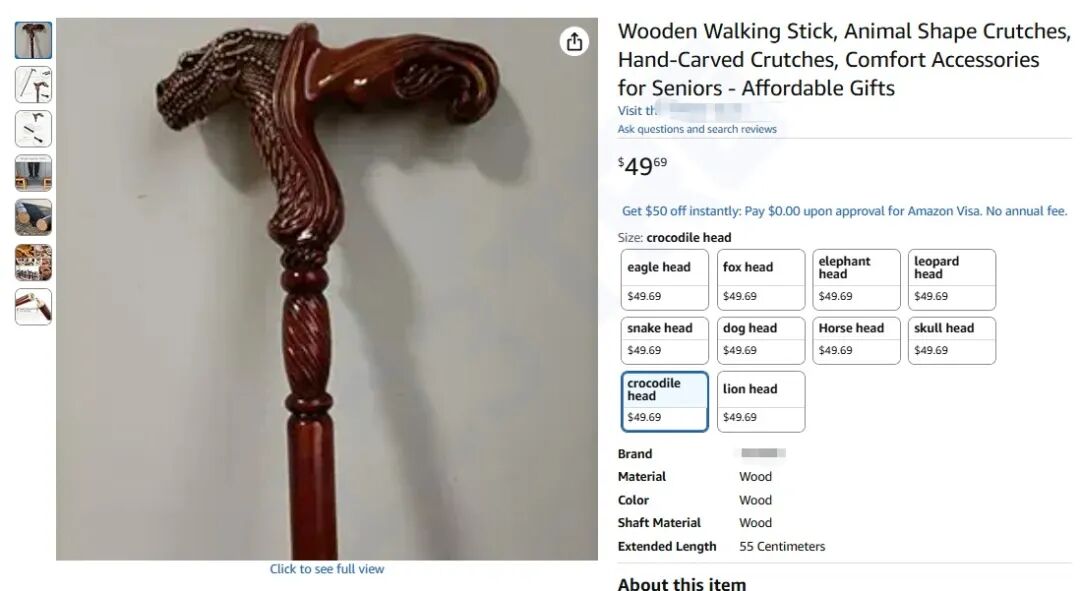Select the third product thumbnail
The image size is (1080, 591).
[x=33, y=129]
